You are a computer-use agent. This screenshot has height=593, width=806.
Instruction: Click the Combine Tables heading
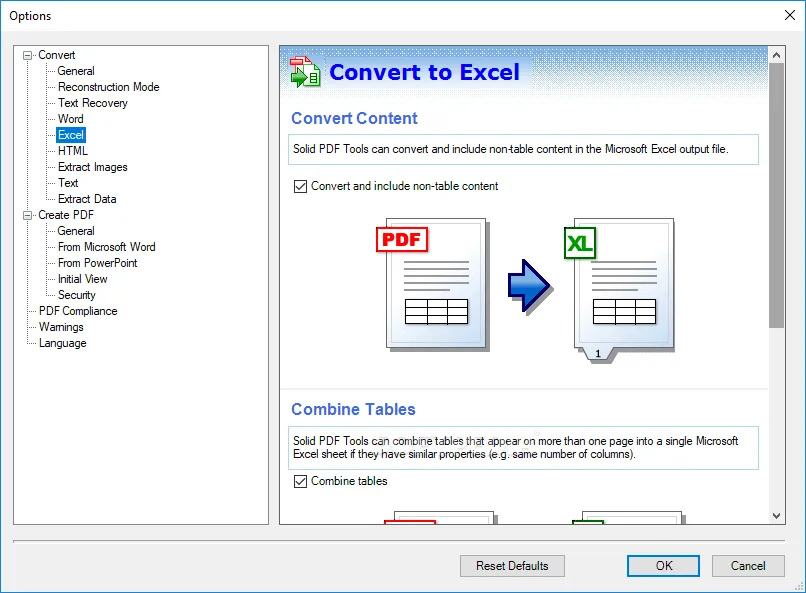pyautogui.click(x=353, y=409)
